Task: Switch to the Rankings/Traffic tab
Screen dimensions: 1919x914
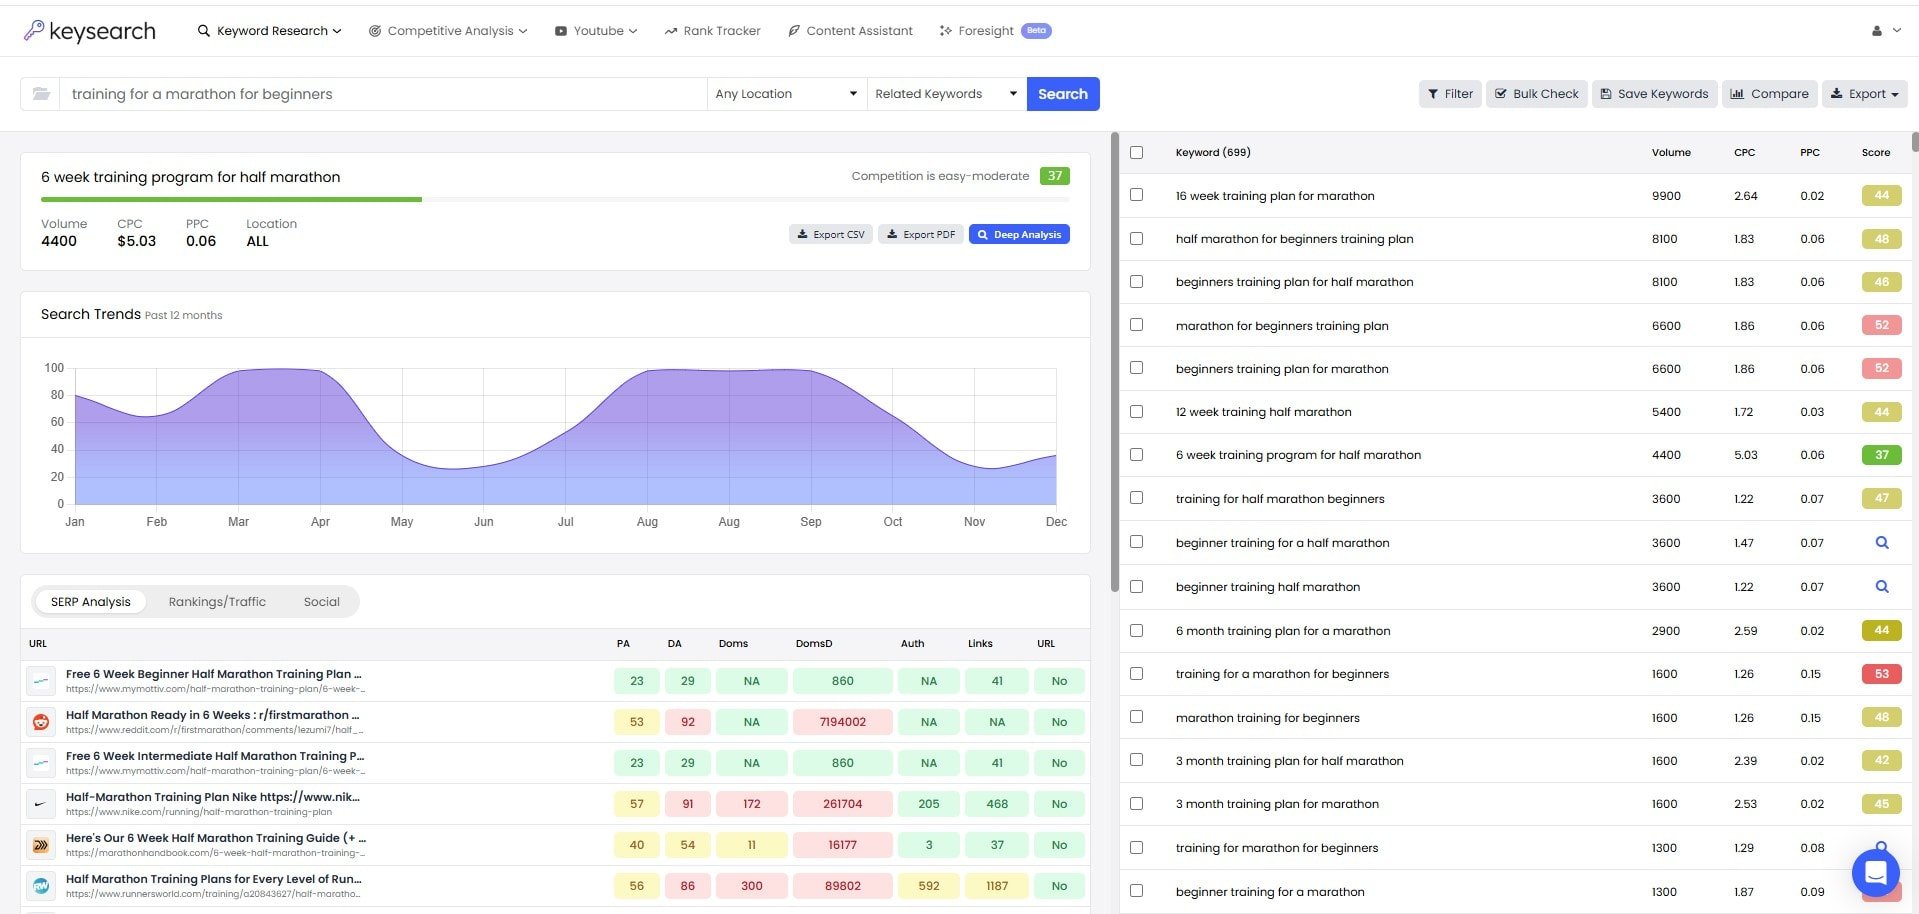Action: pos(216,601)
